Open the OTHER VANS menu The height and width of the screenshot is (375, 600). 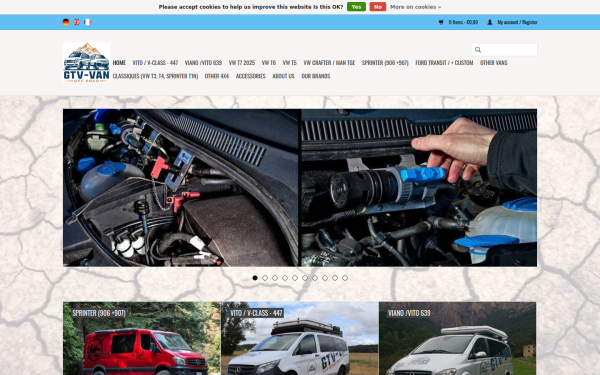pos(494,63)
